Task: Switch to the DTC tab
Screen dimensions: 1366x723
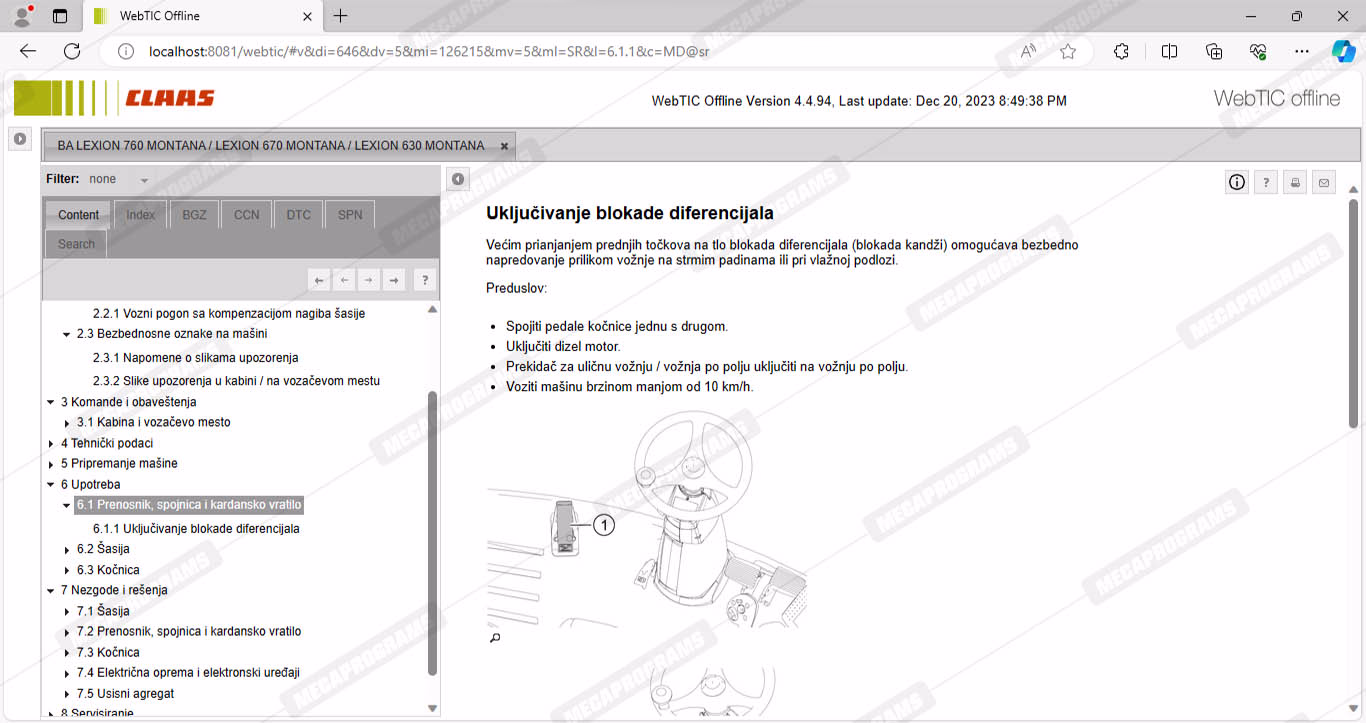Action: (298, 215)
